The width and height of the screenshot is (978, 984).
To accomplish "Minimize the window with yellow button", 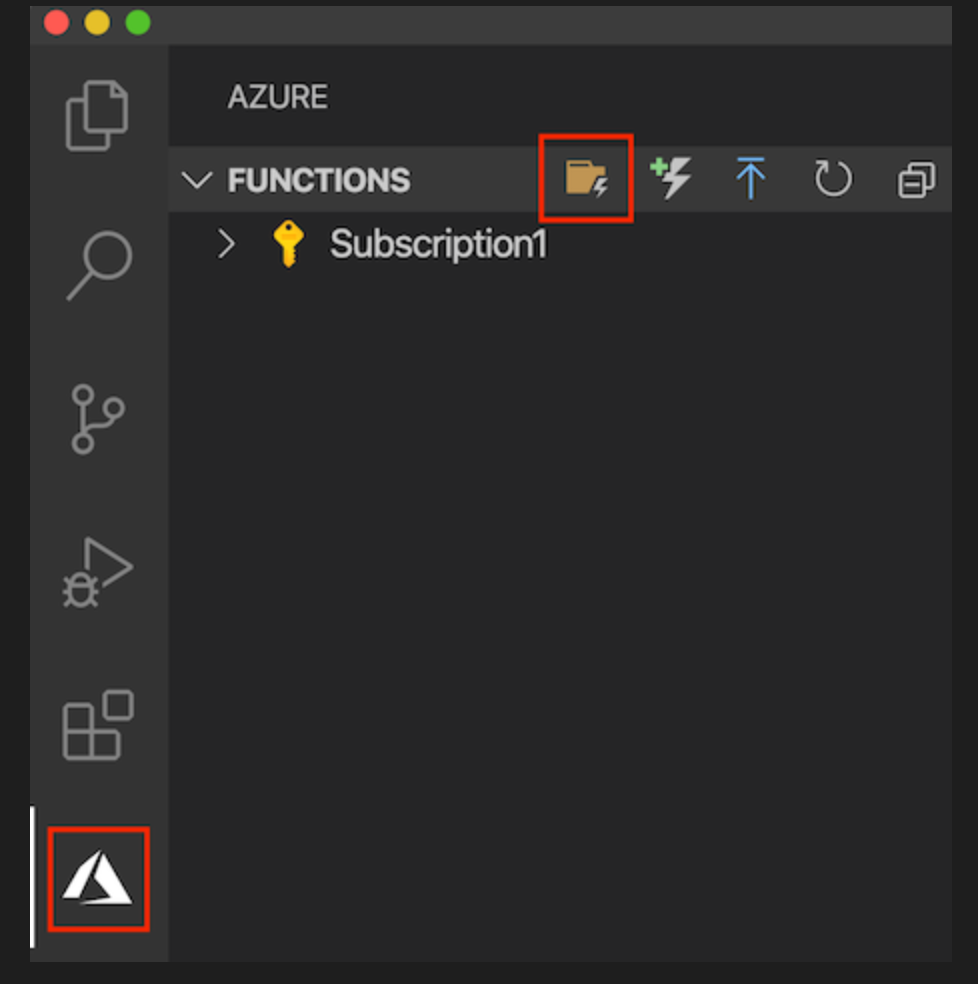I will (x=97, y=23).
